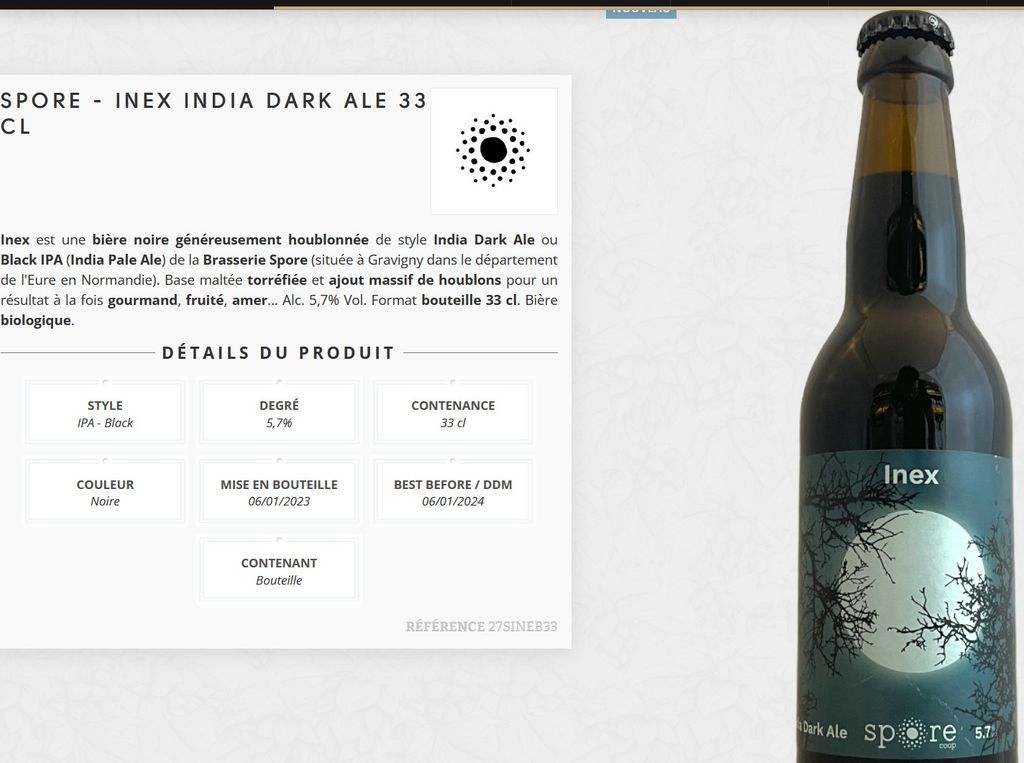Click the India Dark Ale bold text
This screenshot has height=763, width=1024.
[484, 239]
